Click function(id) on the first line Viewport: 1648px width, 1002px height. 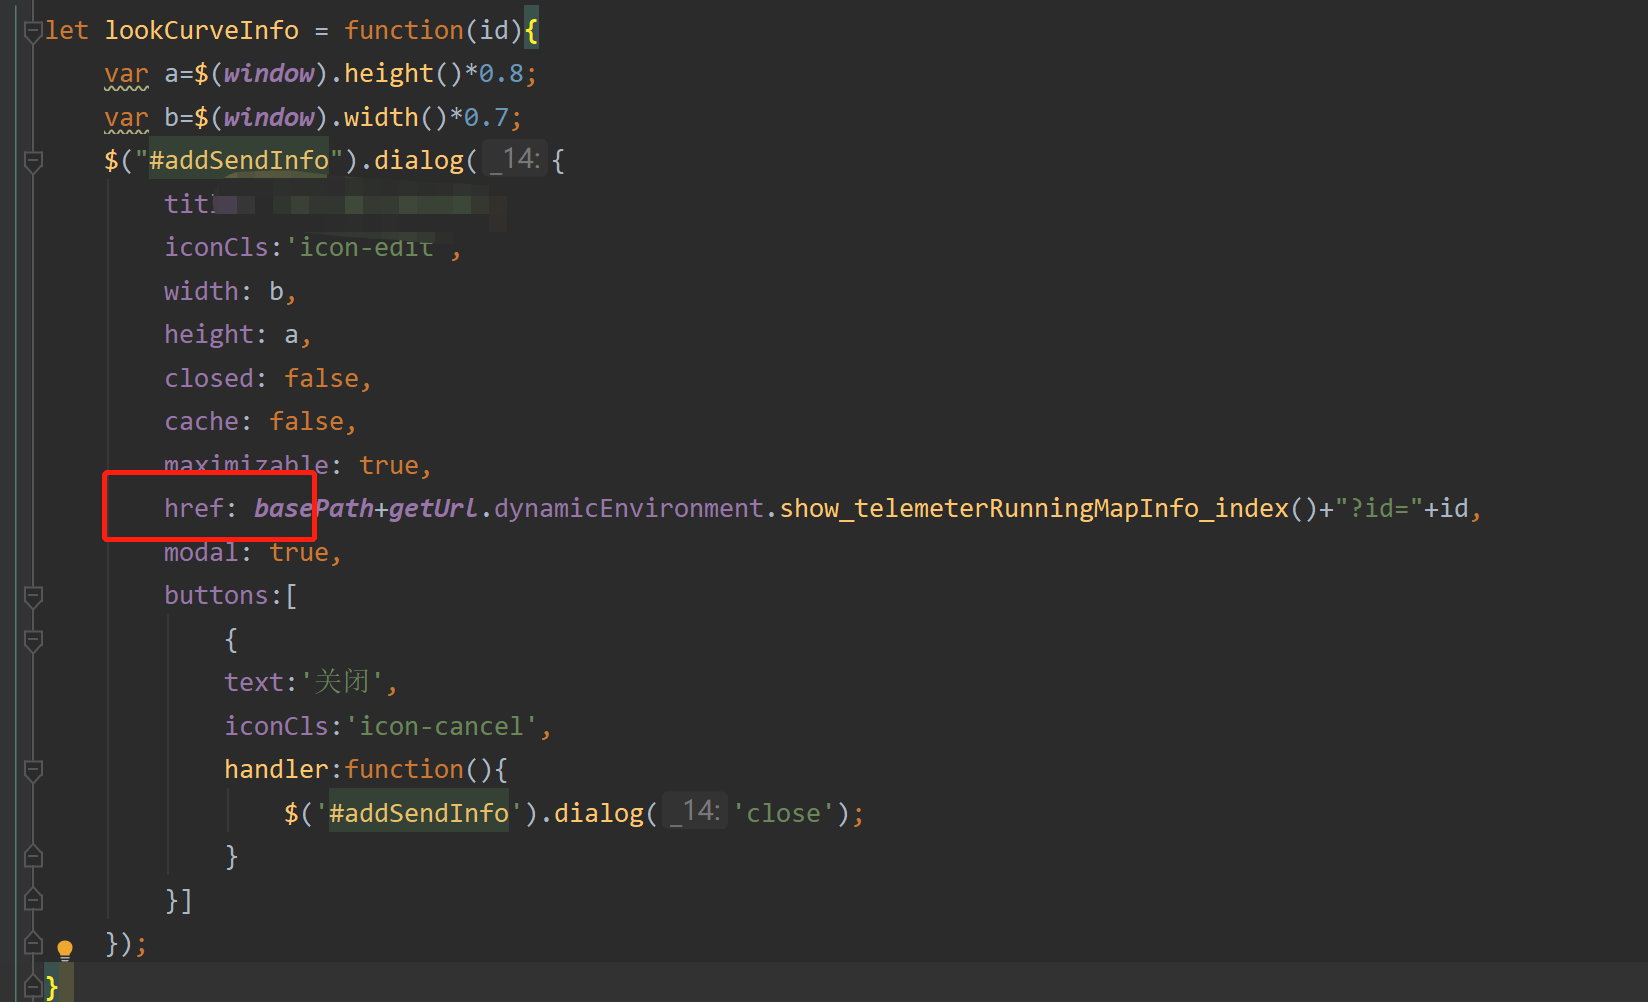tap(433, 30)
